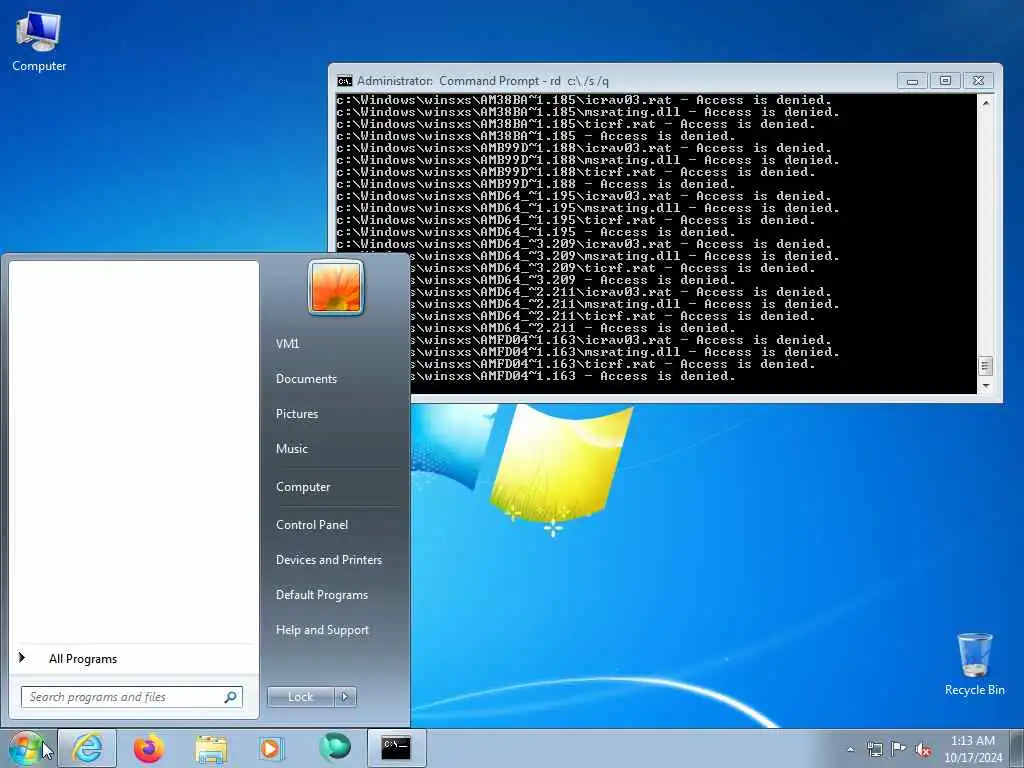This screenshot has height=768, width=1024.
Task: Open the network status tray icon
Action: click(874, 749)
